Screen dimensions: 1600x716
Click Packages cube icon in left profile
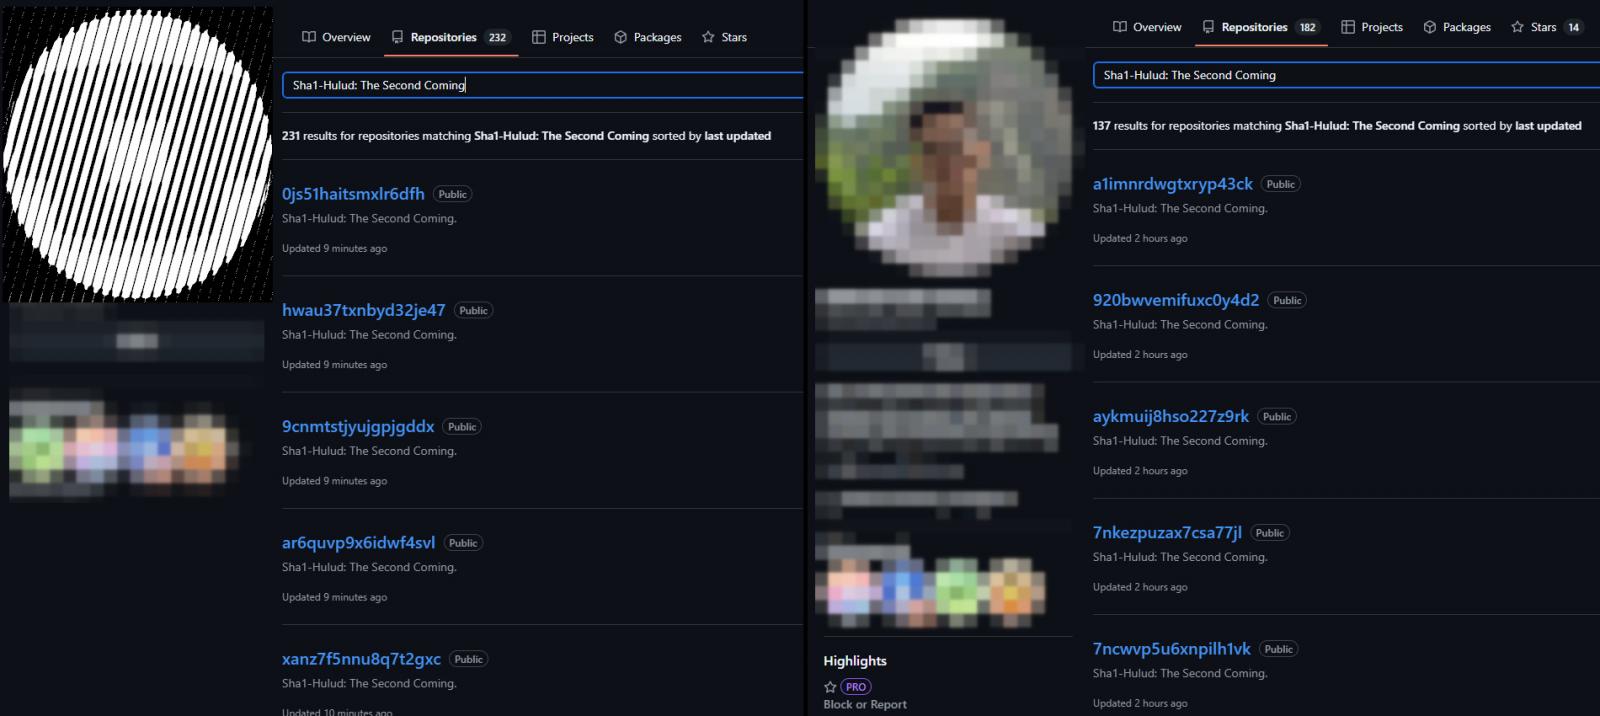tap(621, 37)
